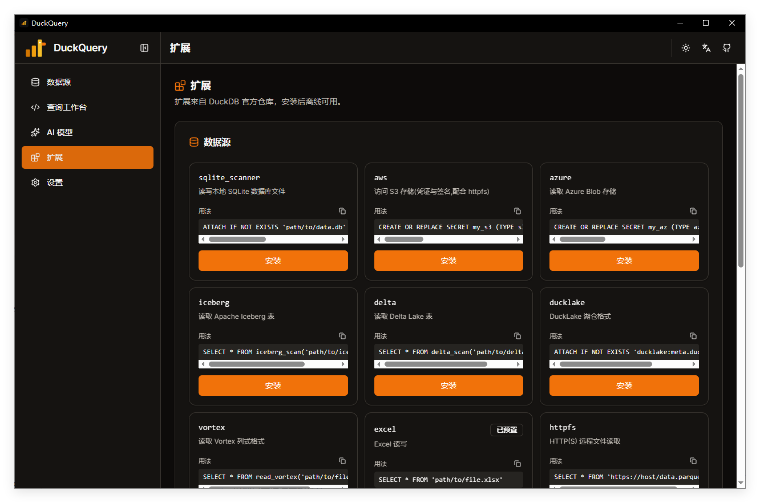This screenshot has width=760, height=503.
Task: Copy delta usage snippet
Action: (x=517, y=336)
